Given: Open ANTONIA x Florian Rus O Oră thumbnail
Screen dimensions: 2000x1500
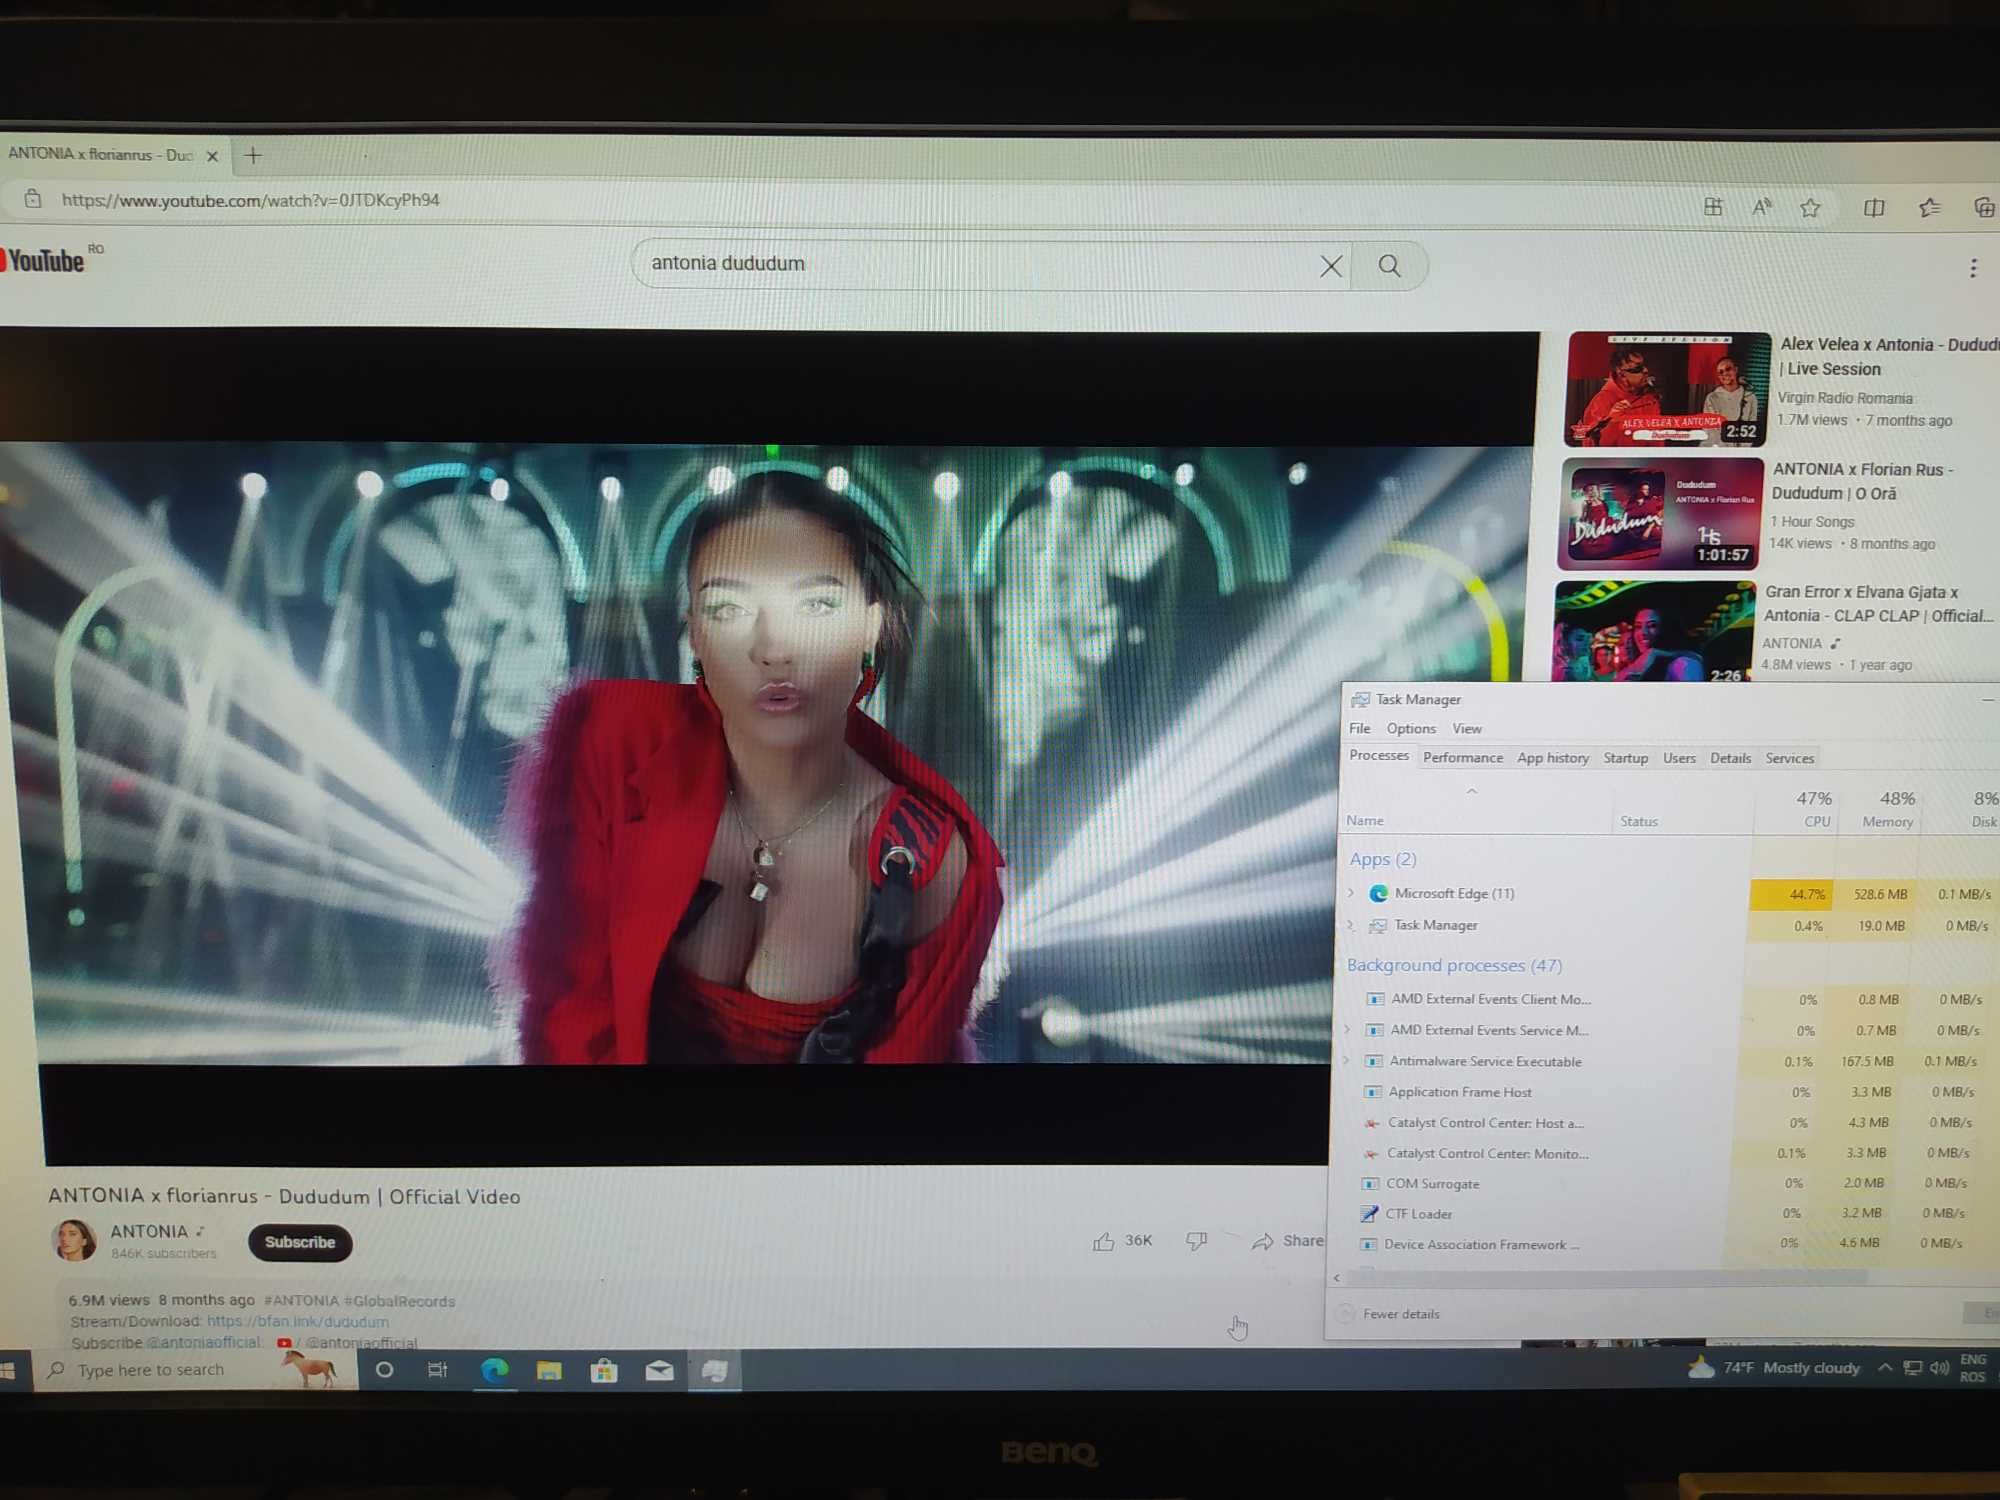Looking at the screenshot, I should 1660,514.
